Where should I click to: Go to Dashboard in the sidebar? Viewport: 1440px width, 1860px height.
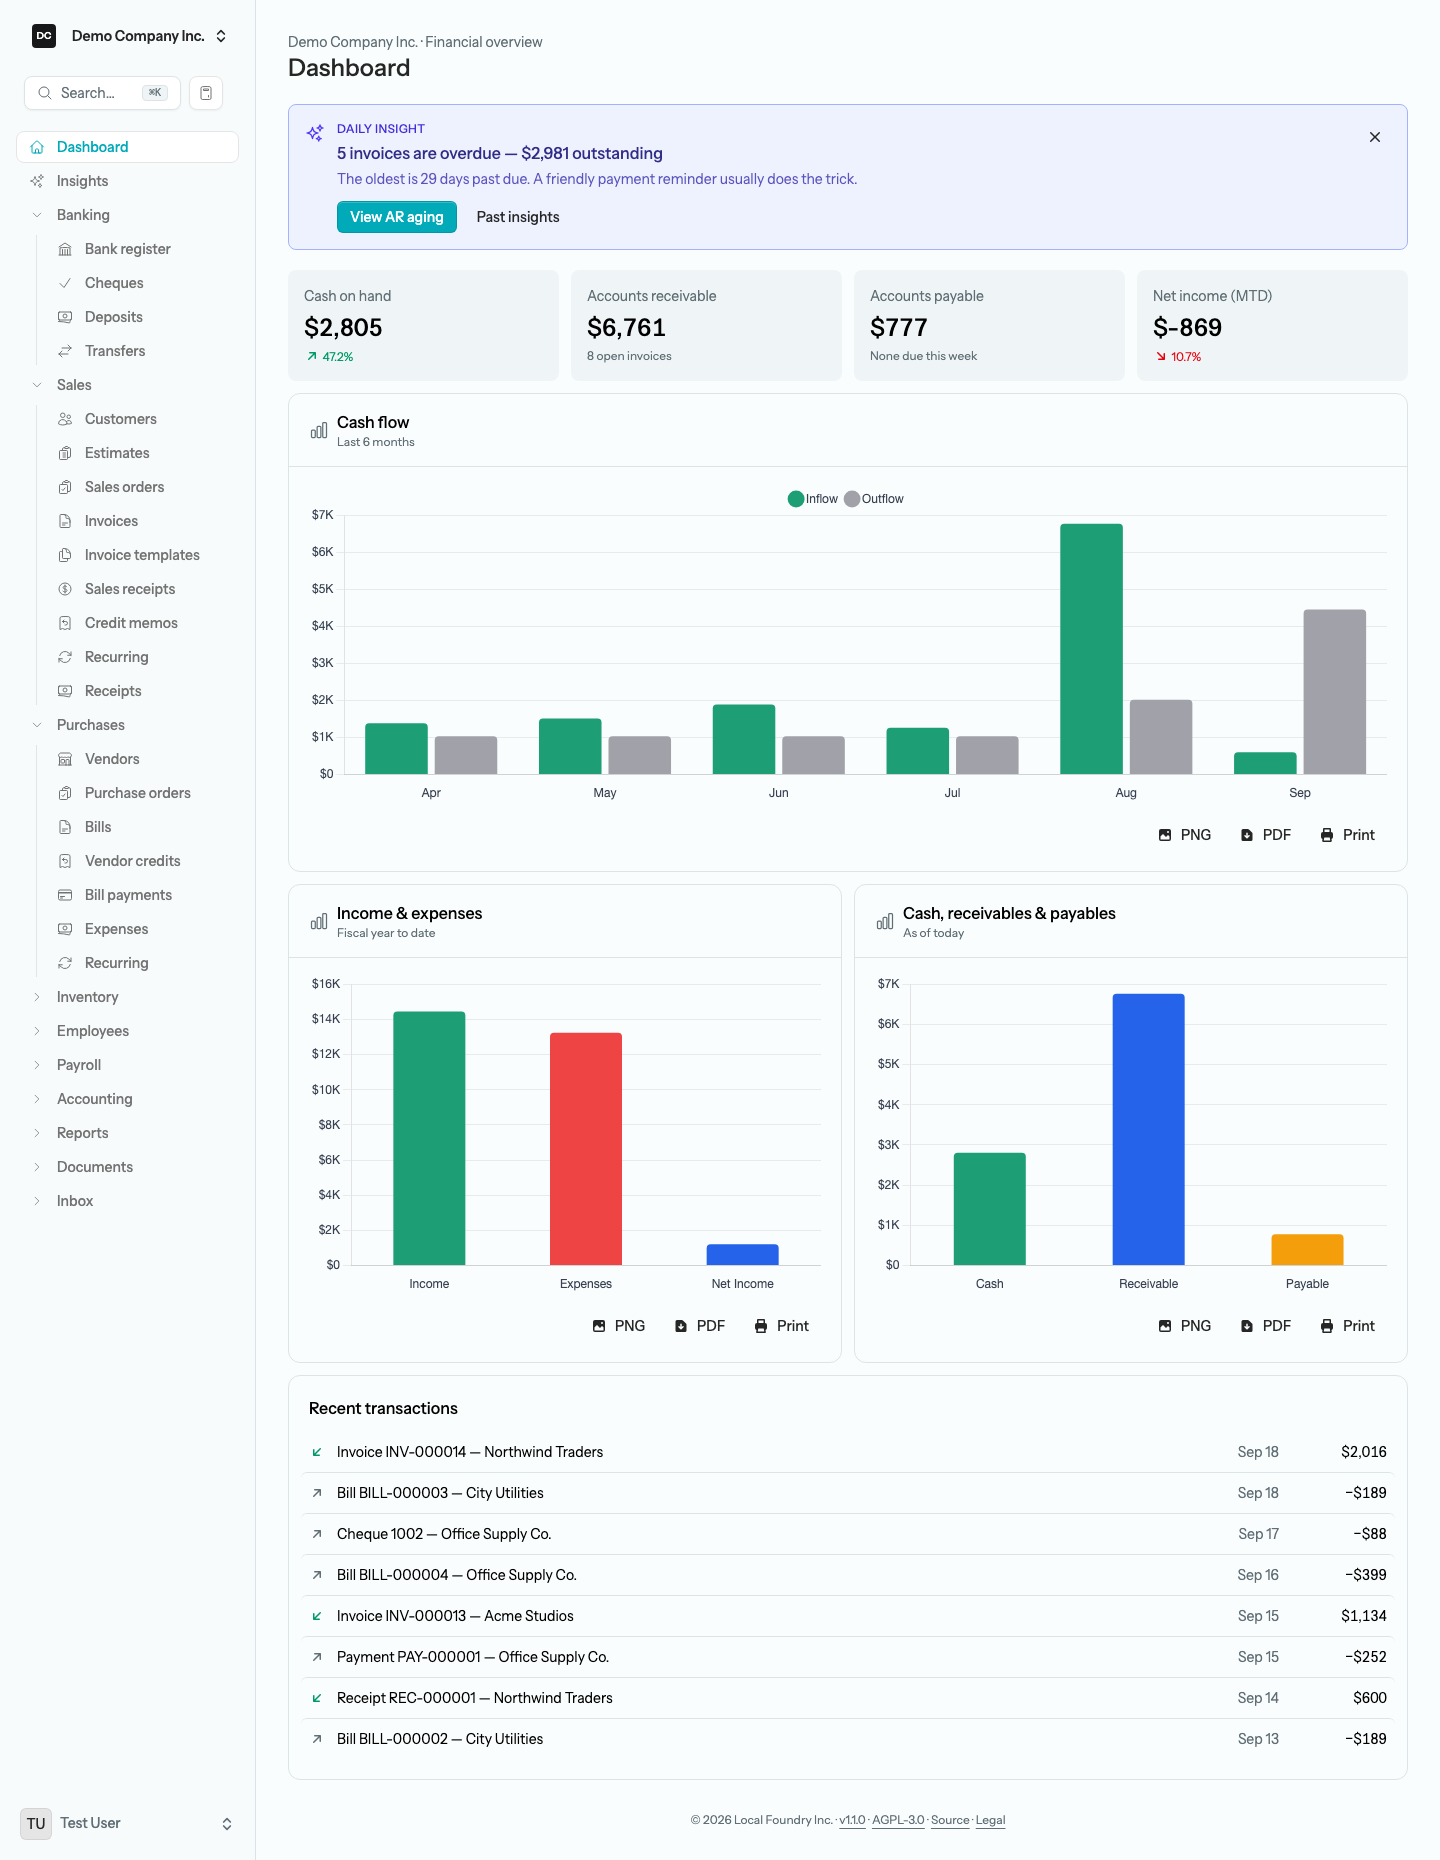[128, 147]
